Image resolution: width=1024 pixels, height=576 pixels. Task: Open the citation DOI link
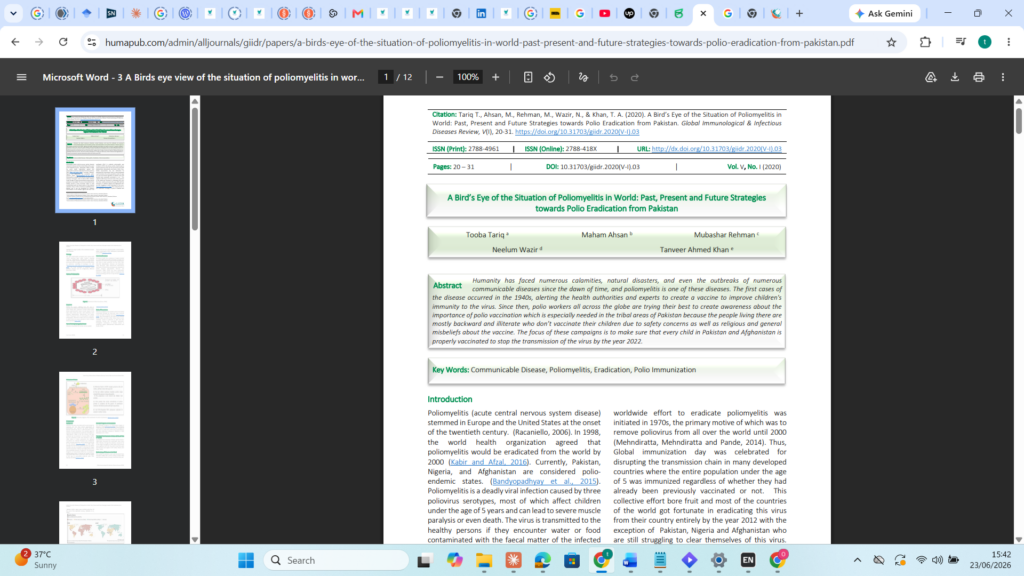[577, 131]
